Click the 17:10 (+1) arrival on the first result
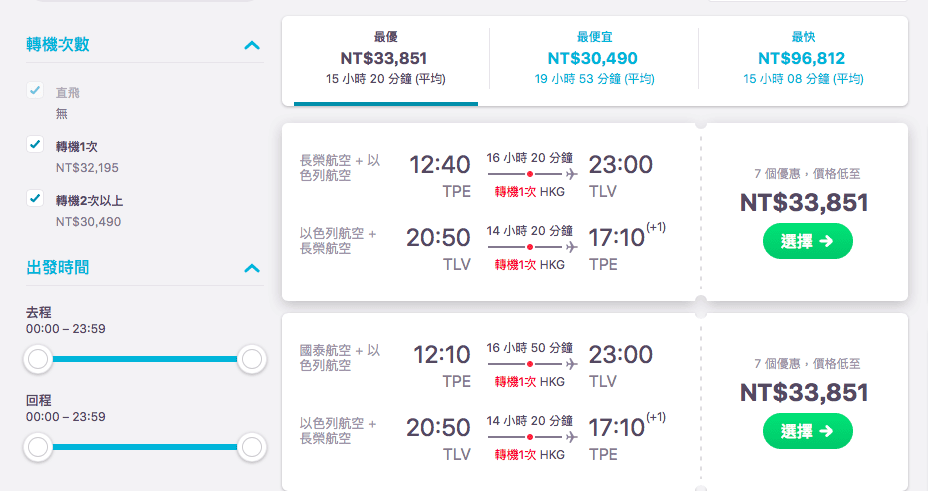The image size is (928, 491). 627,237
